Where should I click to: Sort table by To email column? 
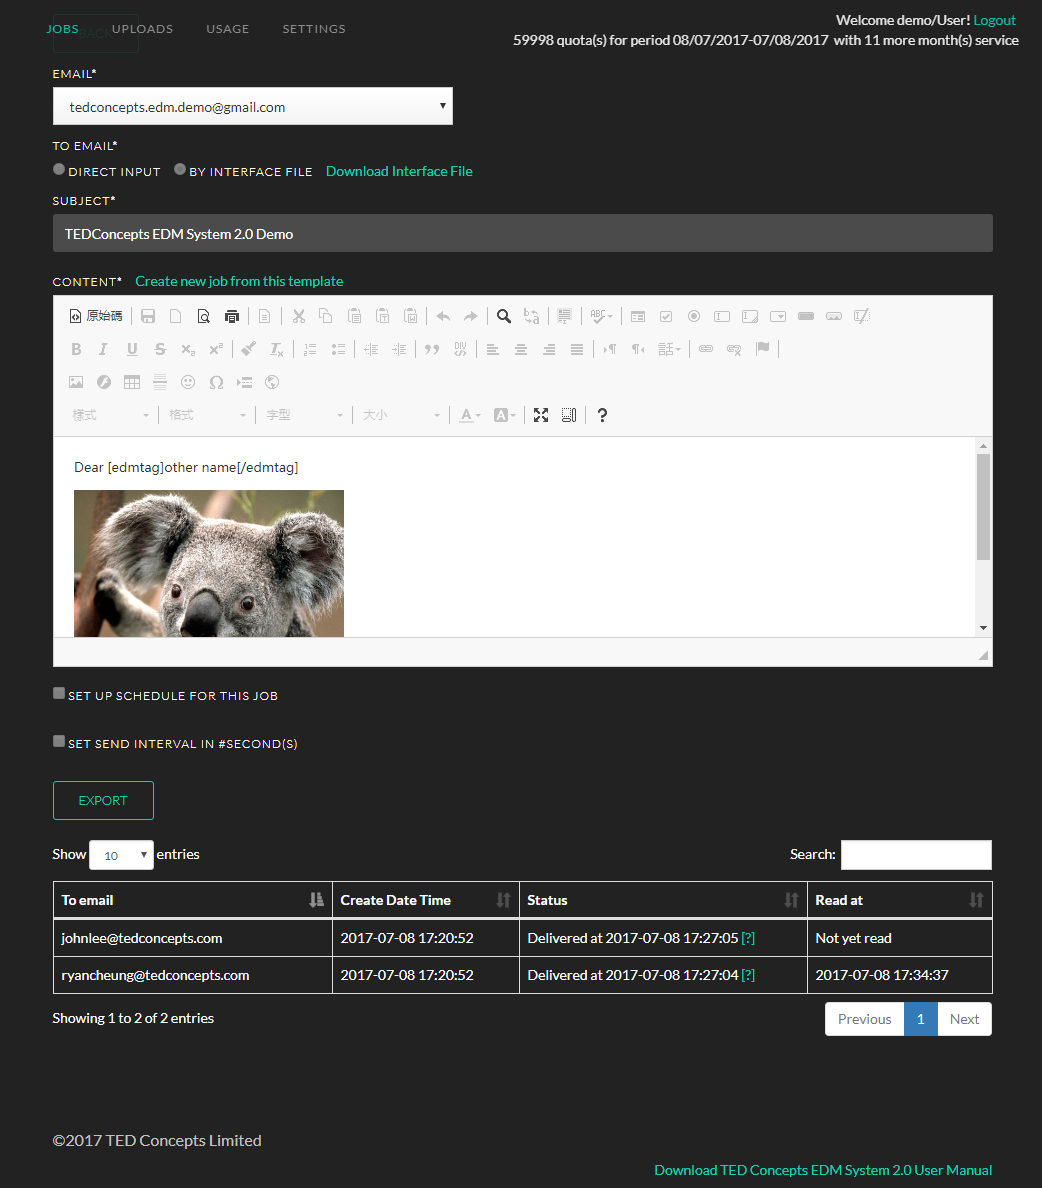coord(192,900)
